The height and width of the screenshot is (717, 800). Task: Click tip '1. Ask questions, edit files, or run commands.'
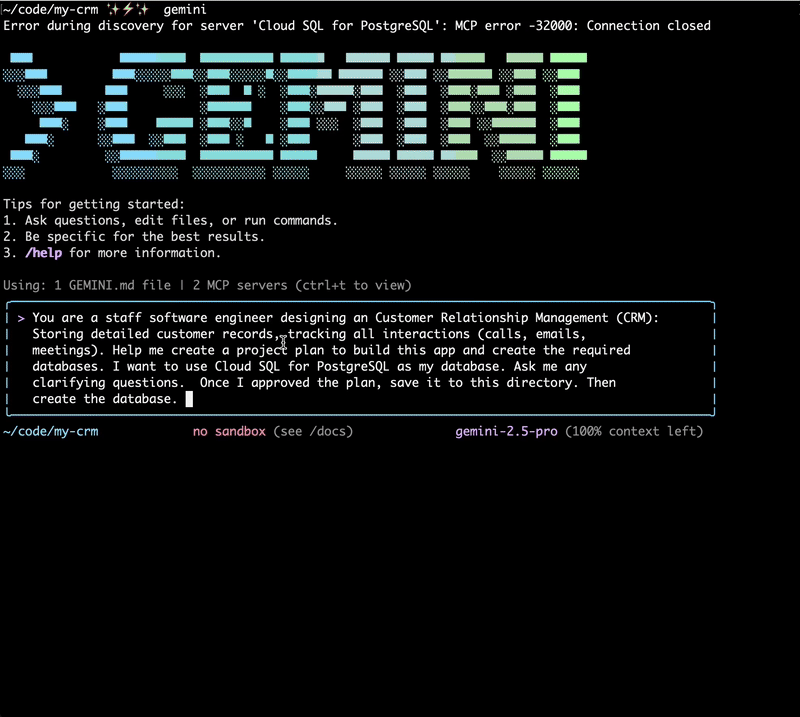[170, 221]
